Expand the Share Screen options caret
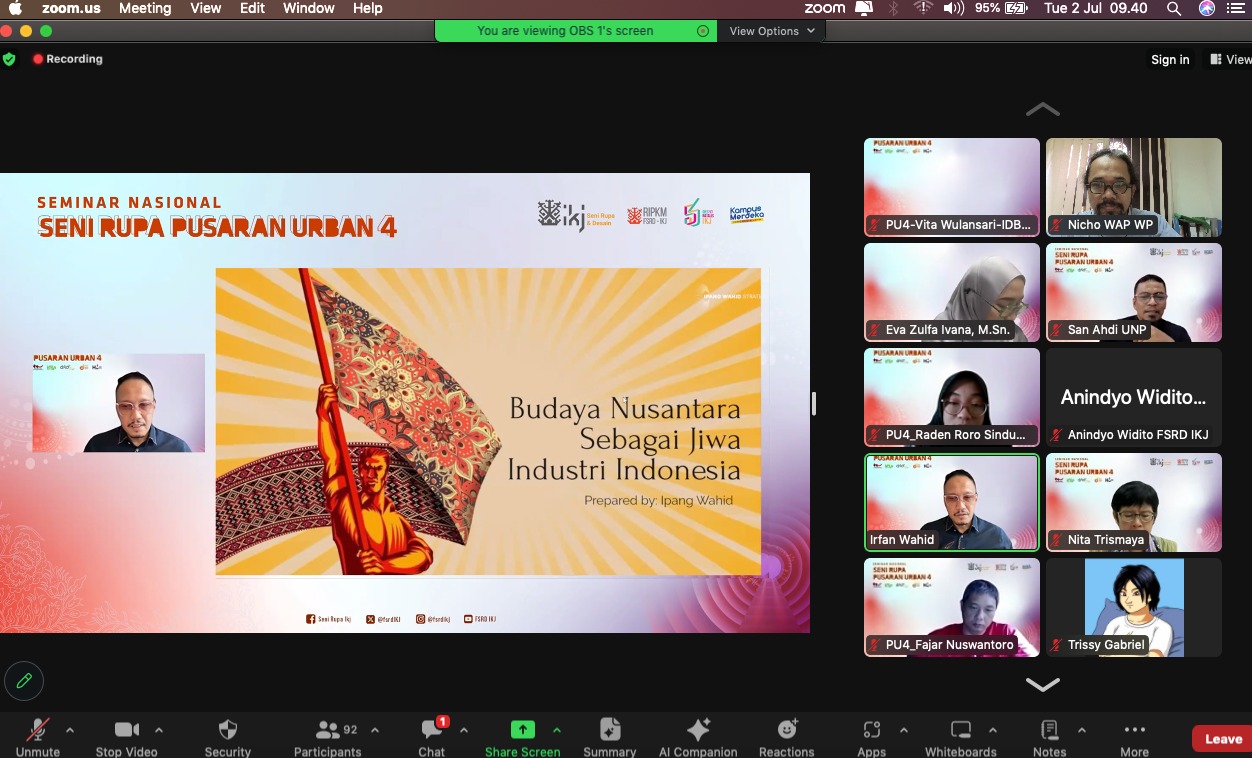 (x=556, y=730)
